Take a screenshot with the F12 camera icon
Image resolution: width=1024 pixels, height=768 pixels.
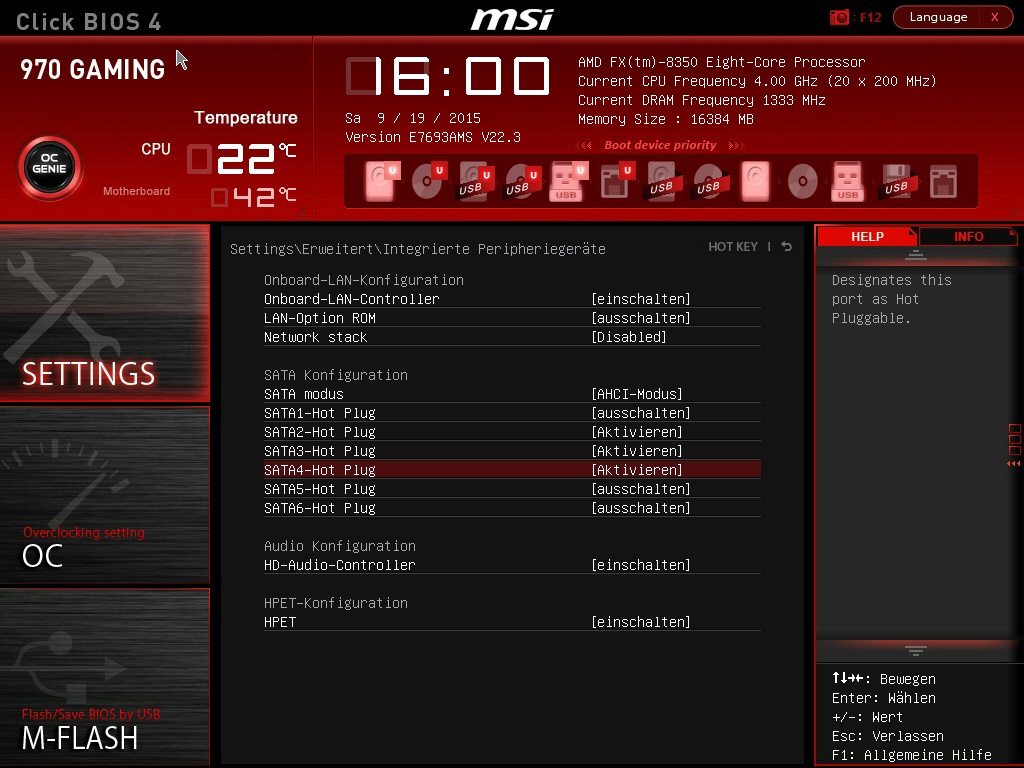pos(839,17)
